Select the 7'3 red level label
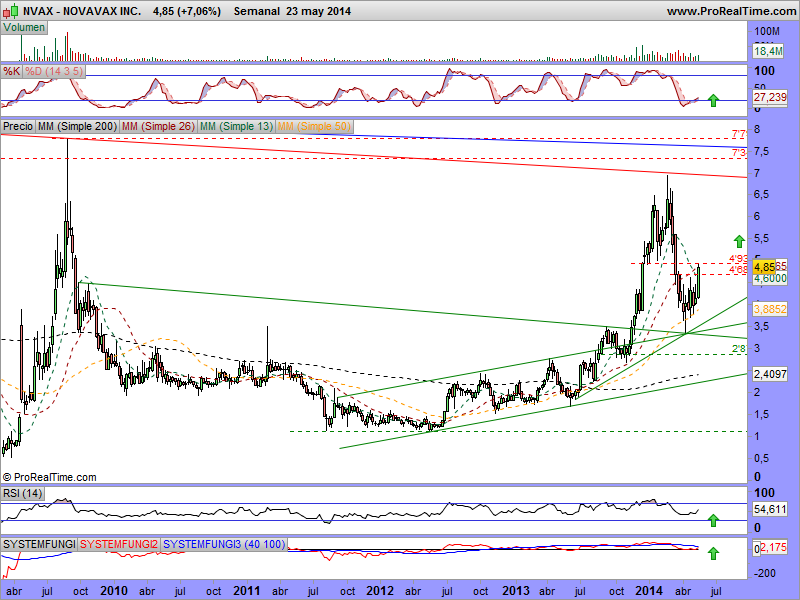The height and width of the screenshot is (600, 800). click(739, 153)
